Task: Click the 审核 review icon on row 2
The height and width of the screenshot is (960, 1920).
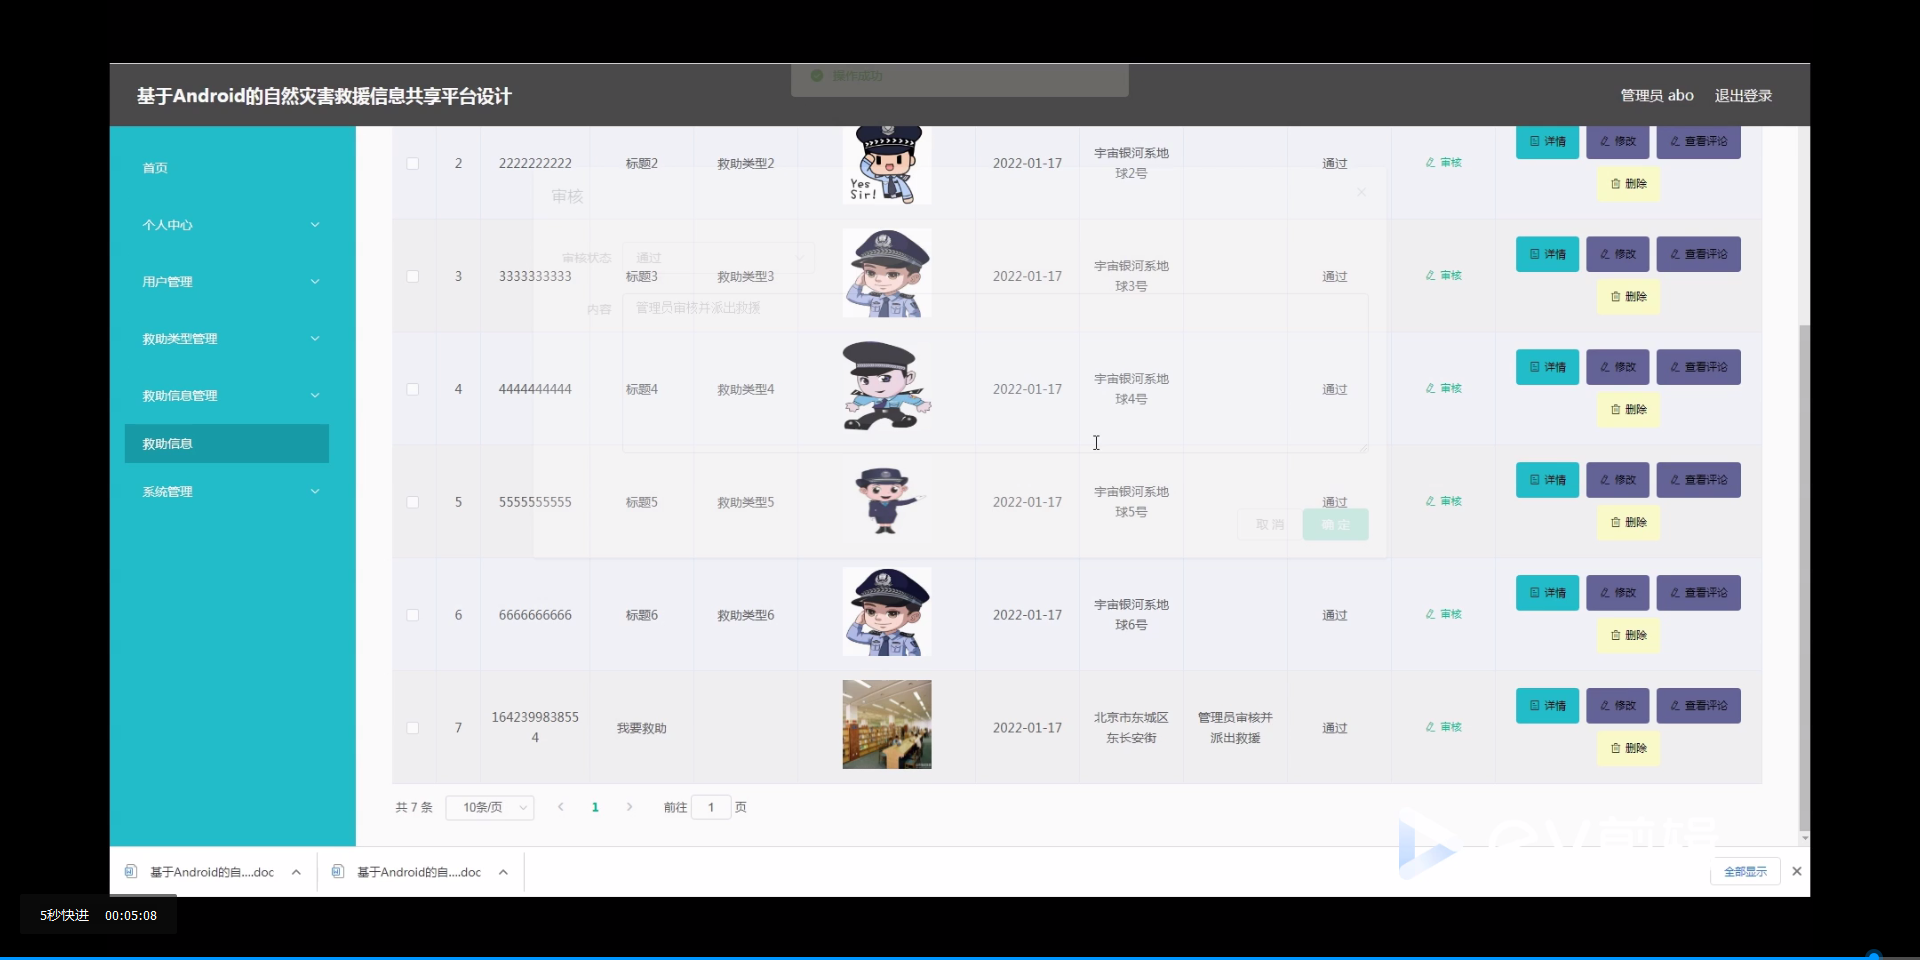Action: pos(1443,162)
